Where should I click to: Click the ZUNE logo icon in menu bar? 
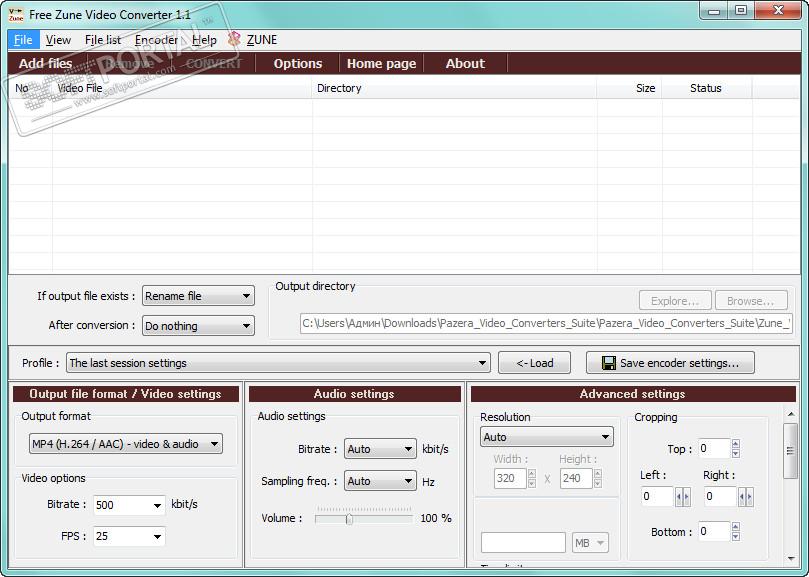pos(234,39)
